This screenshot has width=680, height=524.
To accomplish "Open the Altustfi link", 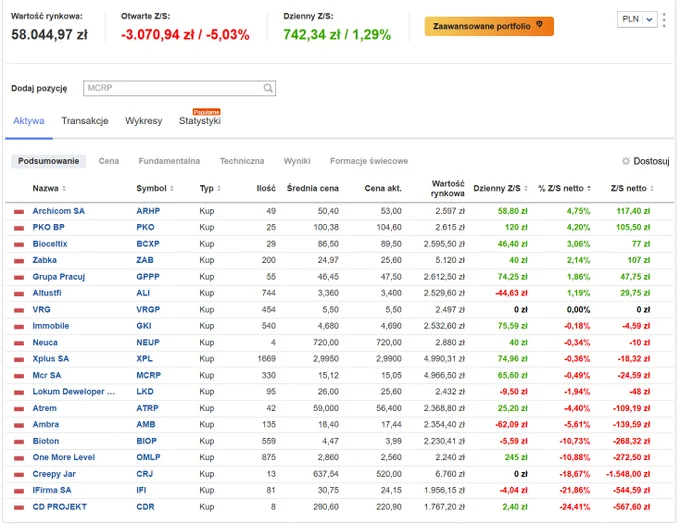I will [x=47, y=293].
